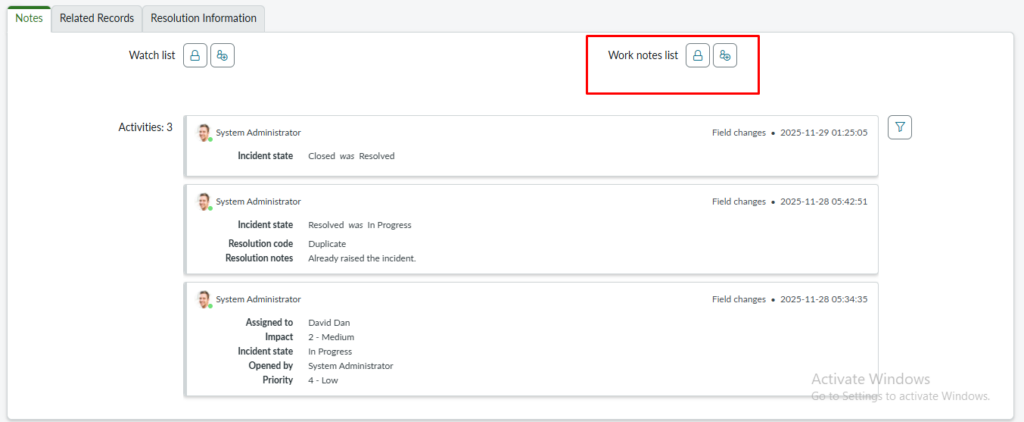Click avatar on the Assigned to David Dan activity
The height and width of the screenshot is (422, 1024).
point(204,299)
